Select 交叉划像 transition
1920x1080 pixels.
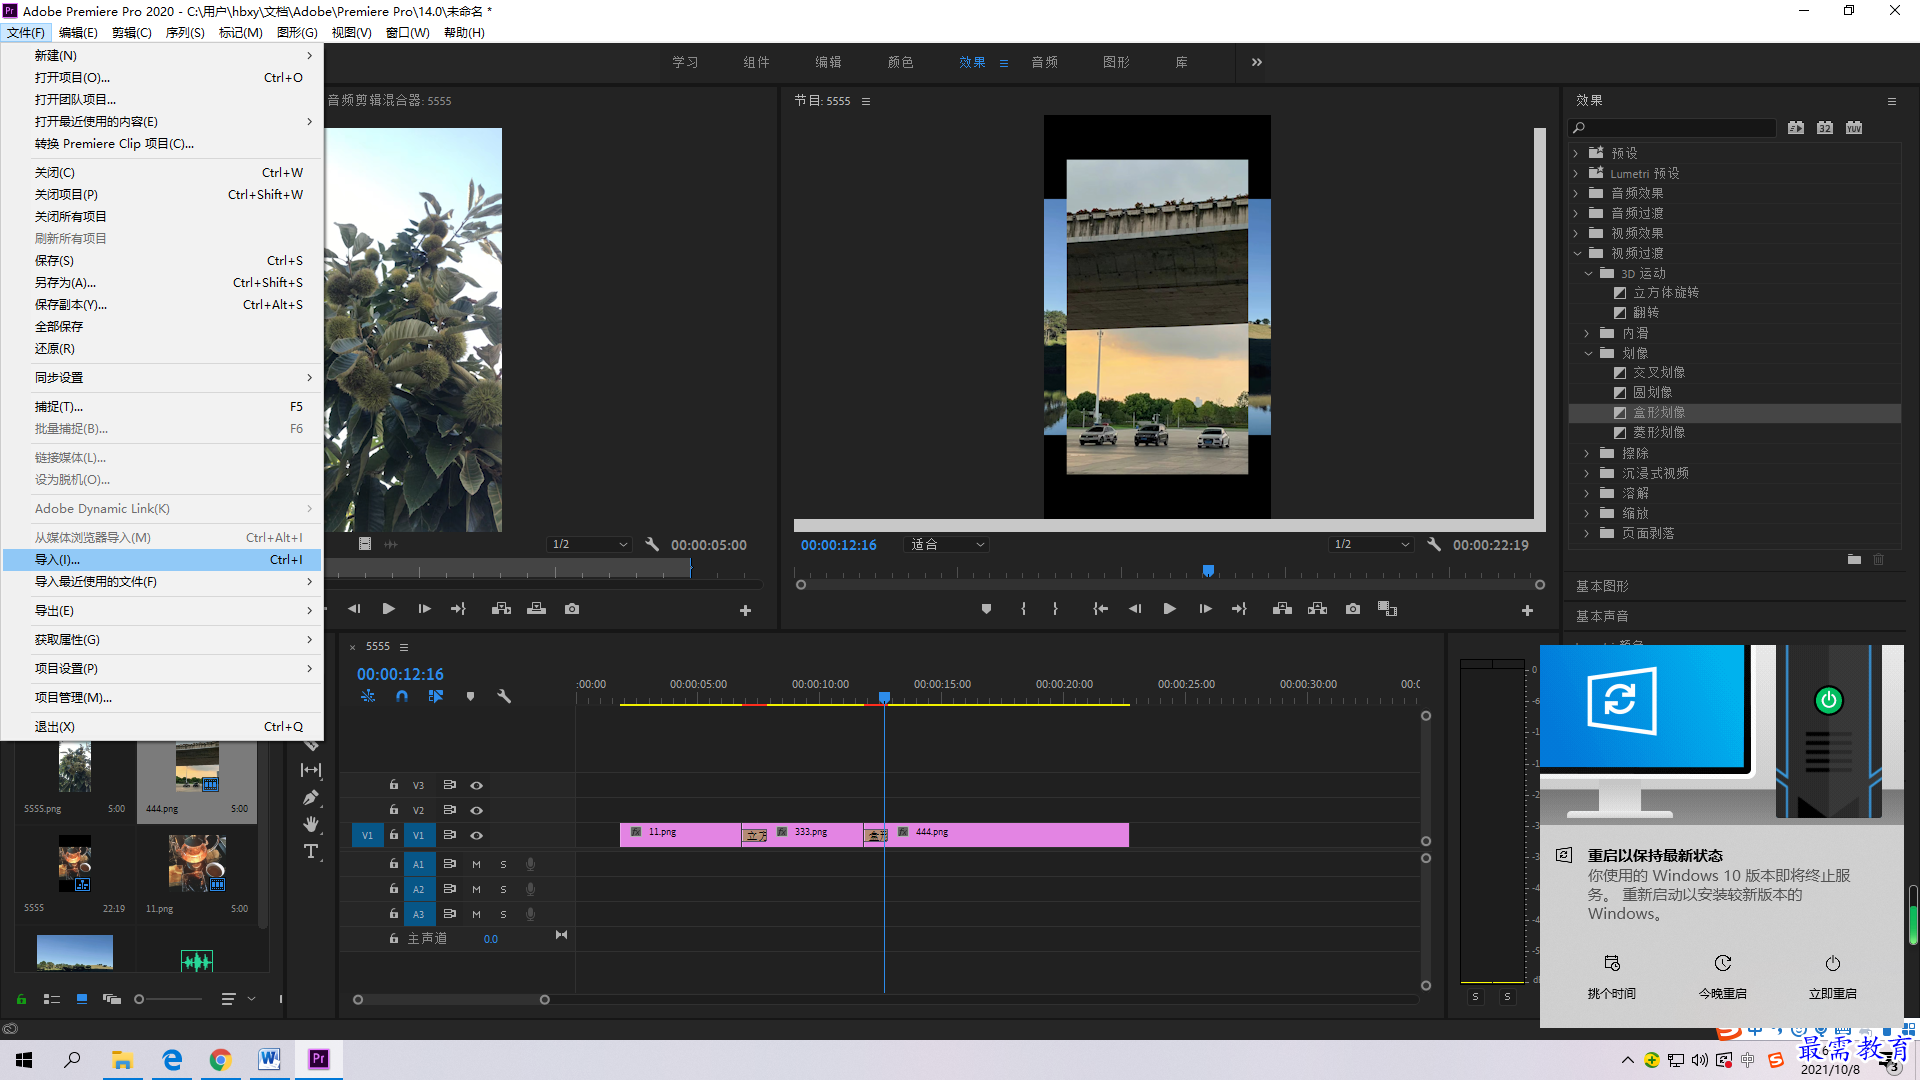coord(1658,372)
